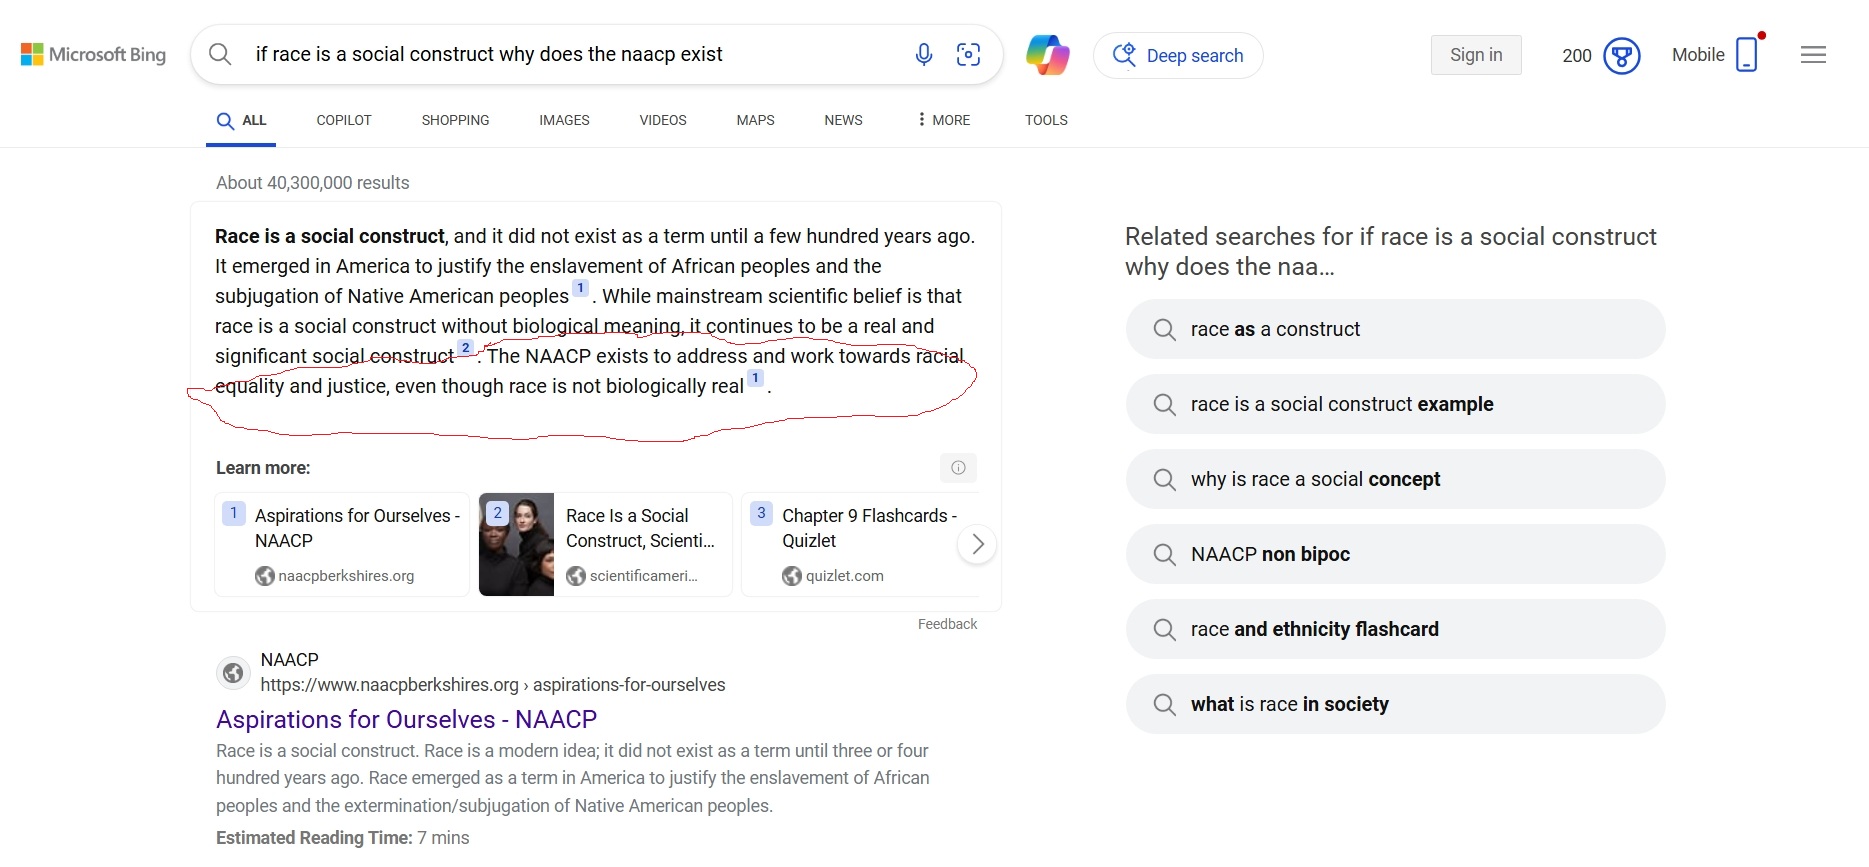Search related: what is race in society
Viewport: 1869px width, 867px height.
pyautogui.click(x=1395, y=704)
